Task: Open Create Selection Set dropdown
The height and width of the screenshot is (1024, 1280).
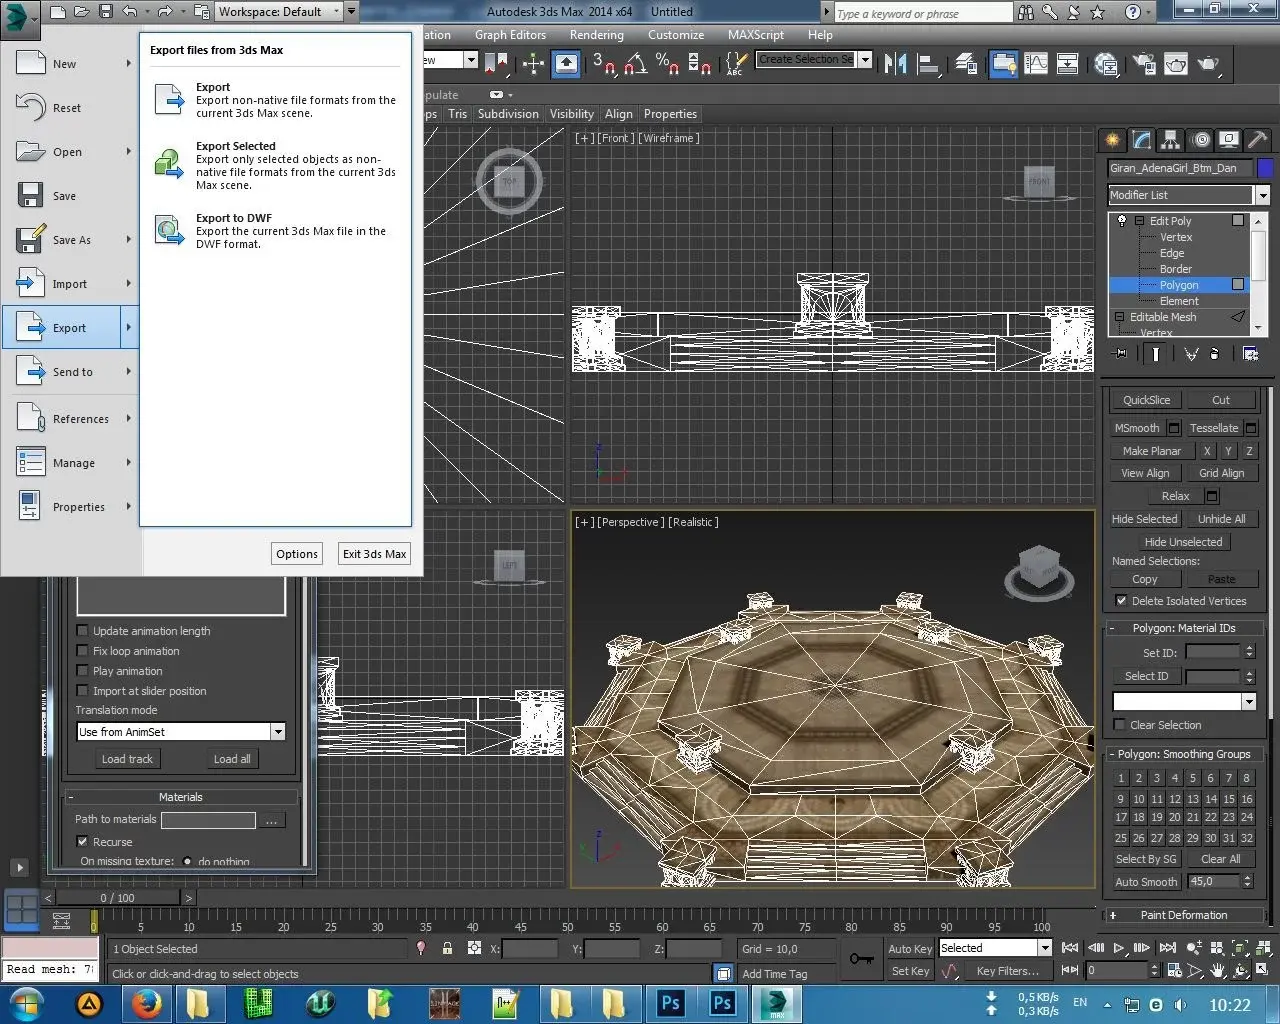Action: (865, 60)
